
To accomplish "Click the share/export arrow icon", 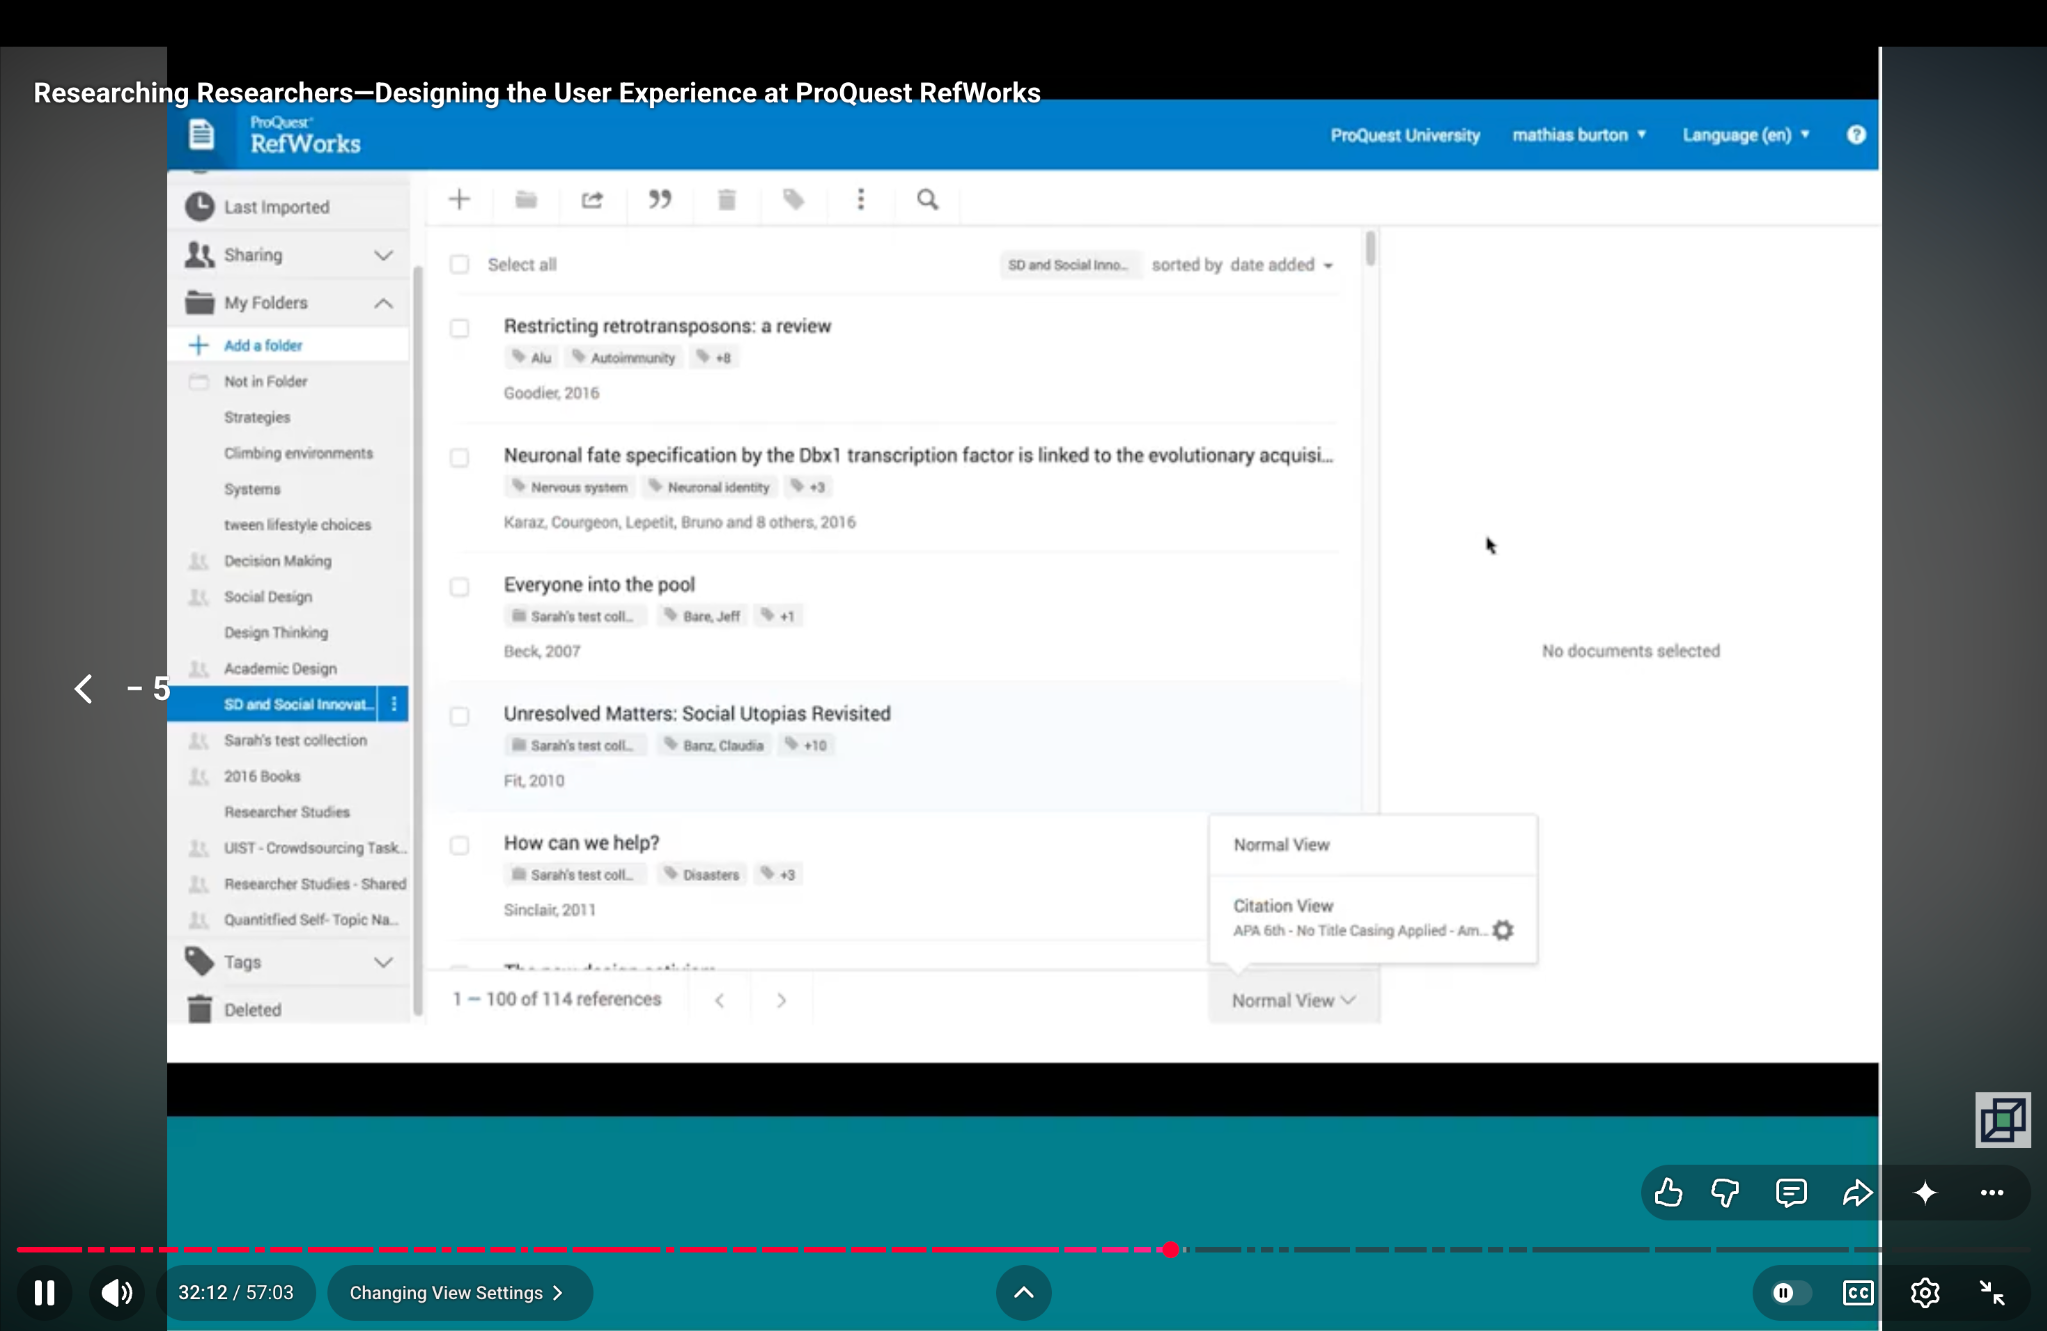I will pyautogui.click(x=592, y=199).
